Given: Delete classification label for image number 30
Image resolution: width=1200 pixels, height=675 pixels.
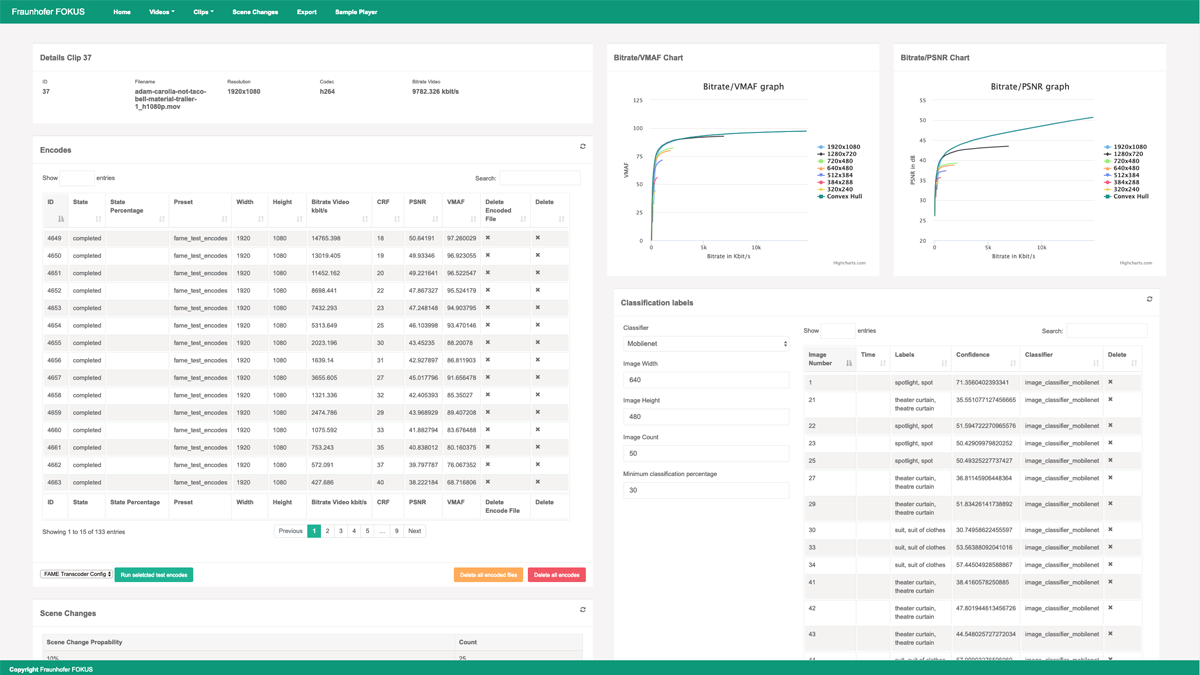Looking at the screenshot, I should coord(1110,530).
